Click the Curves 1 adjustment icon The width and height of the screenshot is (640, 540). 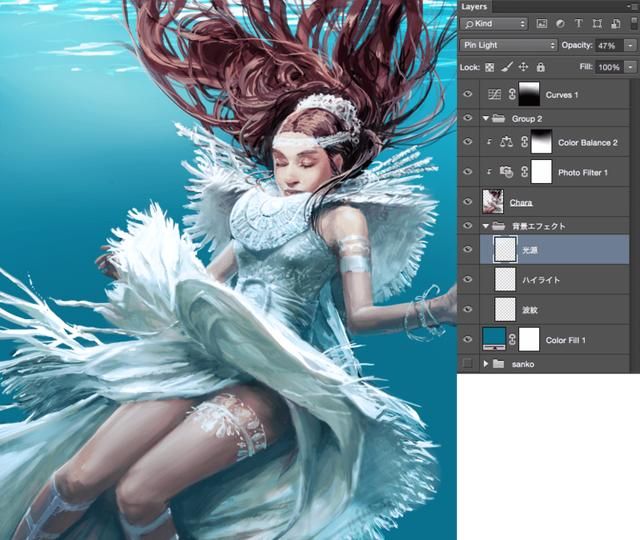[494, 95]
